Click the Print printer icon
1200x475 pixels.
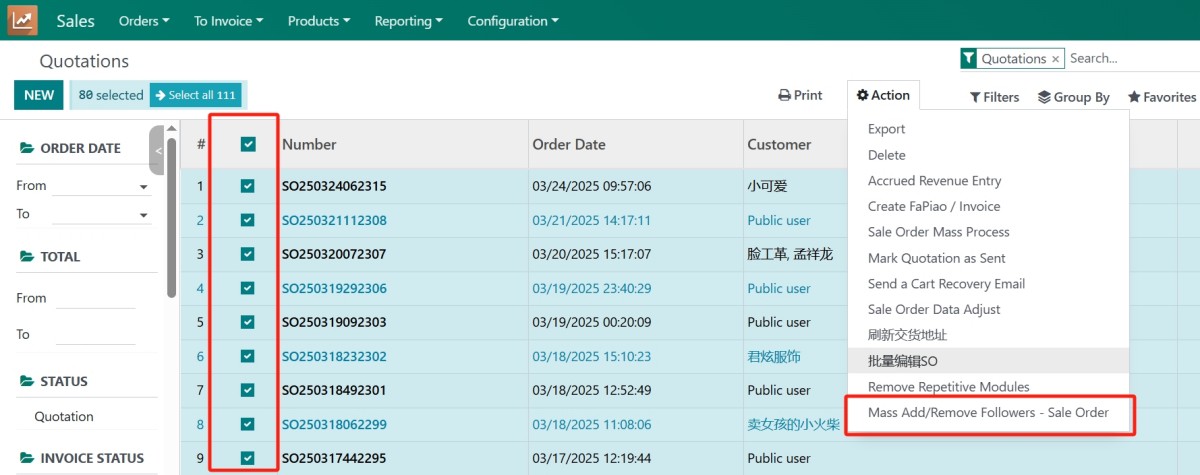pos(785,96)
